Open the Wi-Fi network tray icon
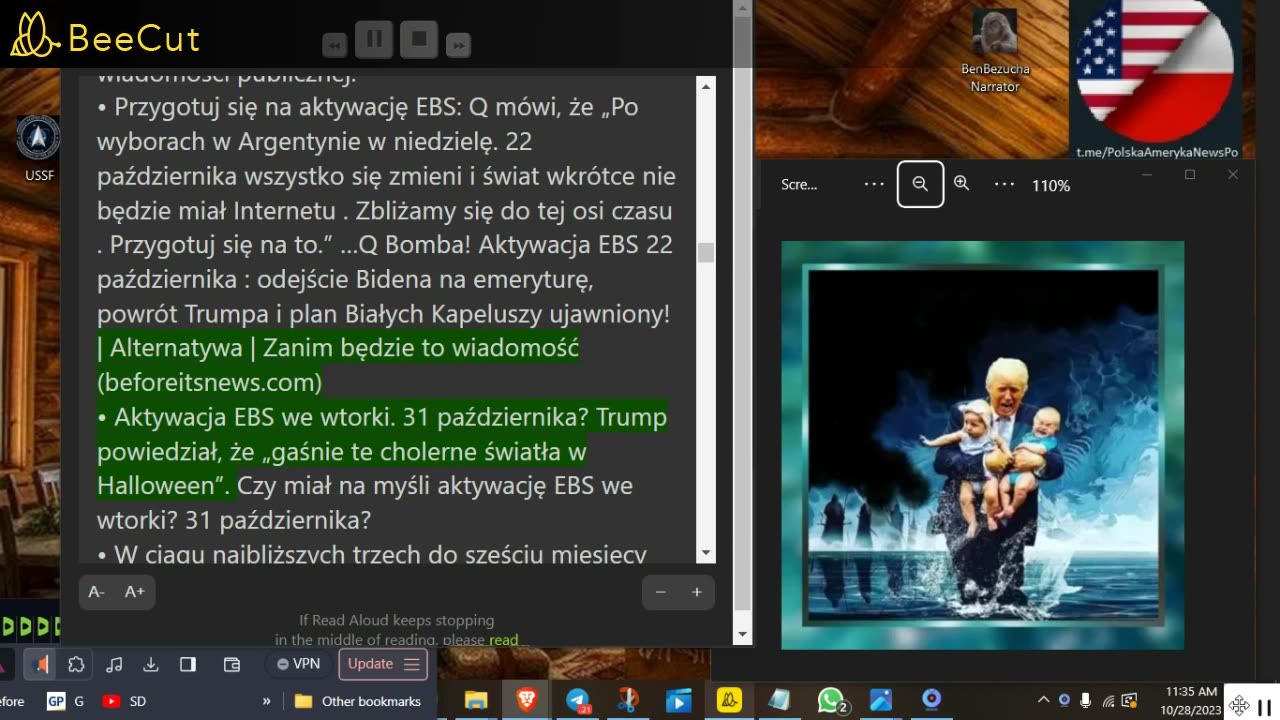Viewport: 1280px width, 720px height. (x=1108, y=701)
